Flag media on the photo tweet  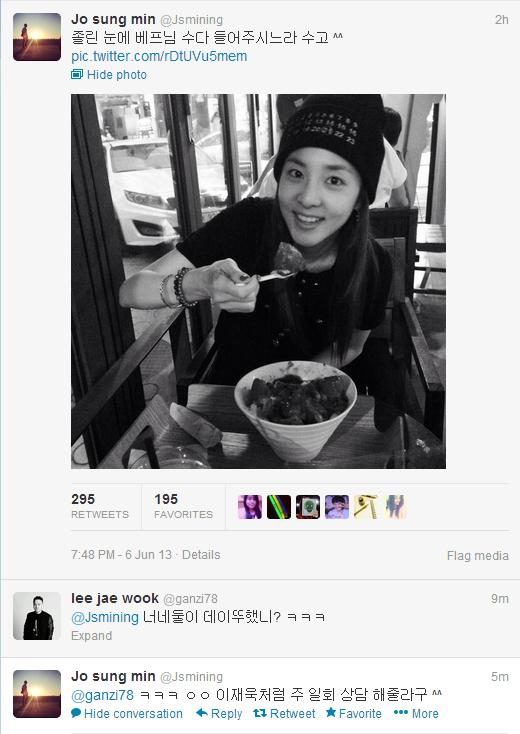click(477, 556)
